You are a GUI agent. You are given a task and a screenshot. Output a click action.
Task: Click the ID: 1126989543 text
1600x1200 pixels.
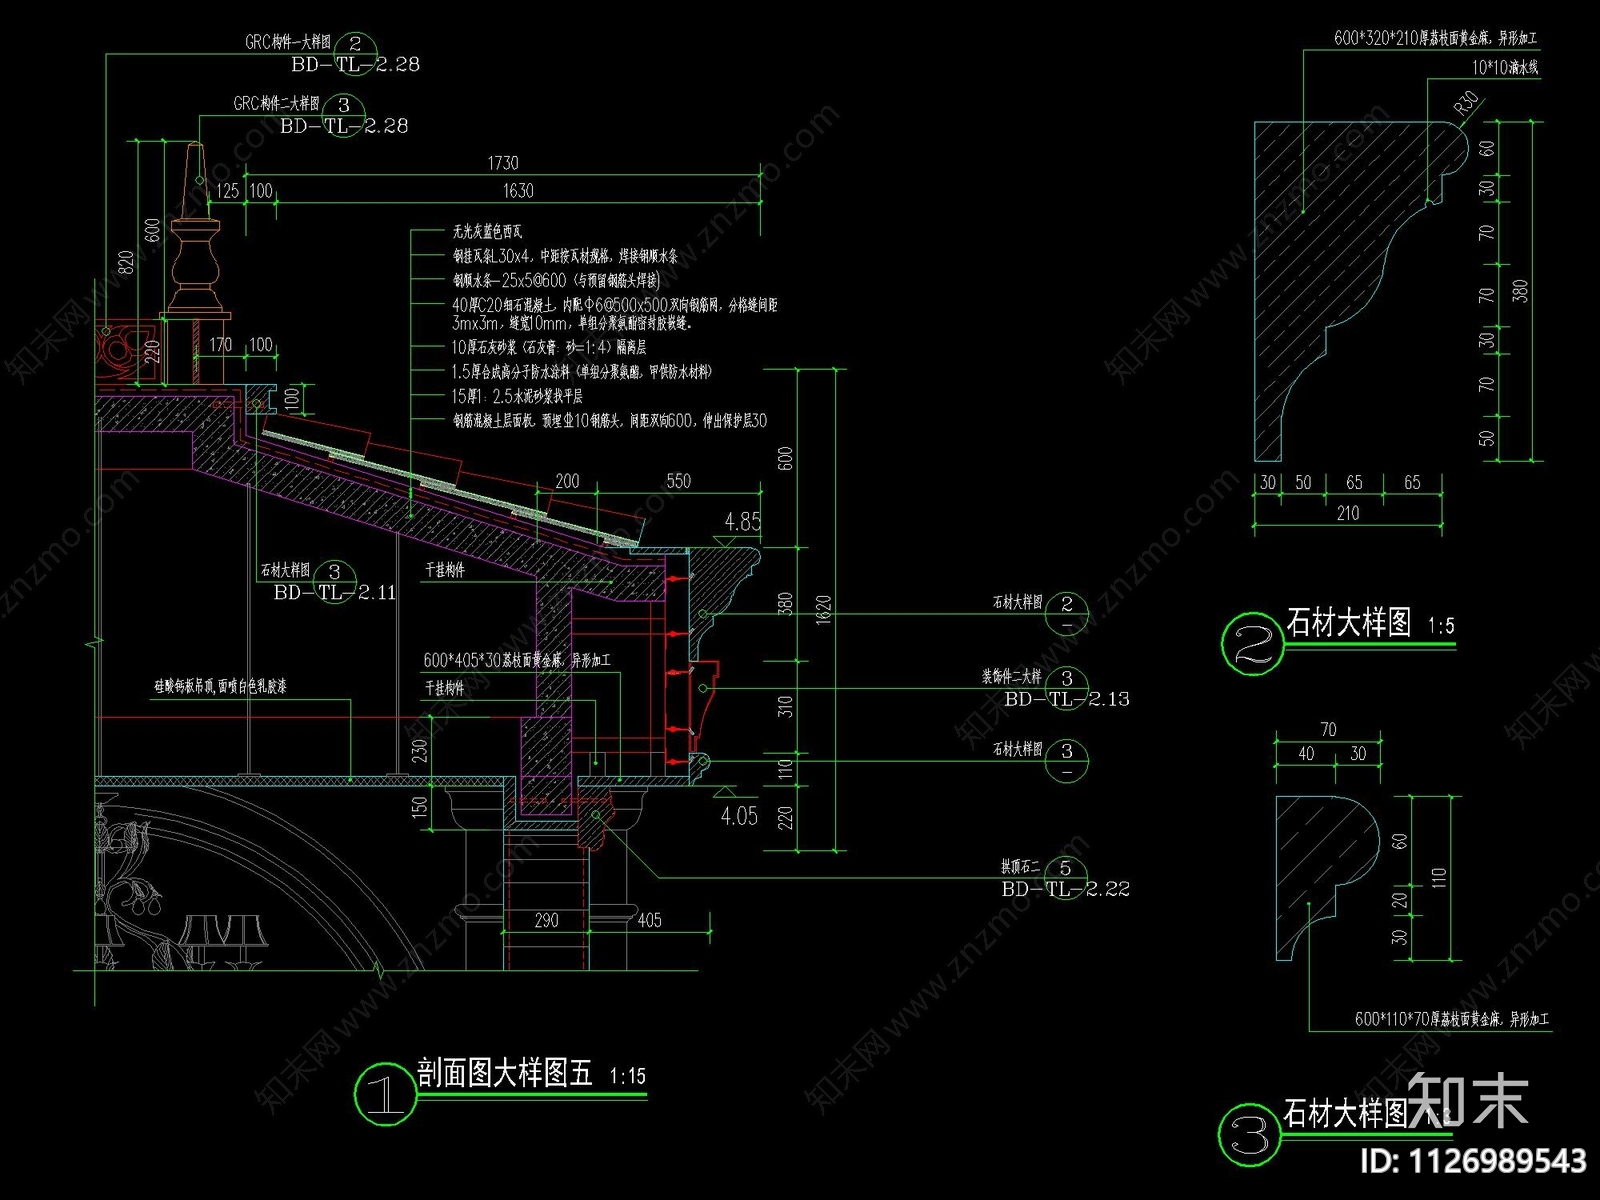coord(1475,1161)
